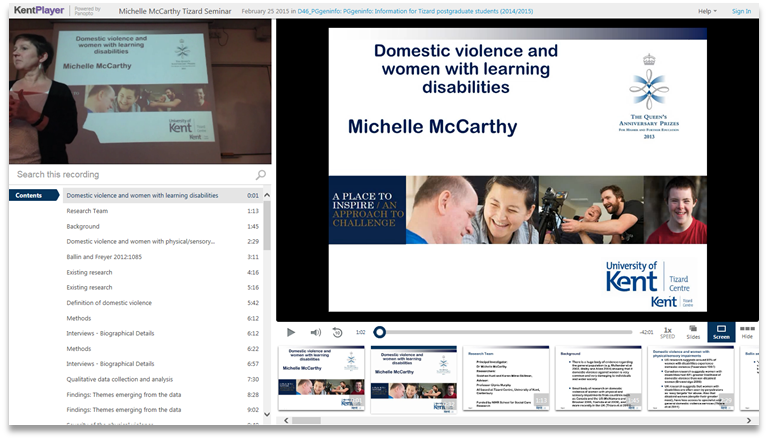Screen dimensions: 768x440
Task: Click the Sign In link
Action: [741, 11]
